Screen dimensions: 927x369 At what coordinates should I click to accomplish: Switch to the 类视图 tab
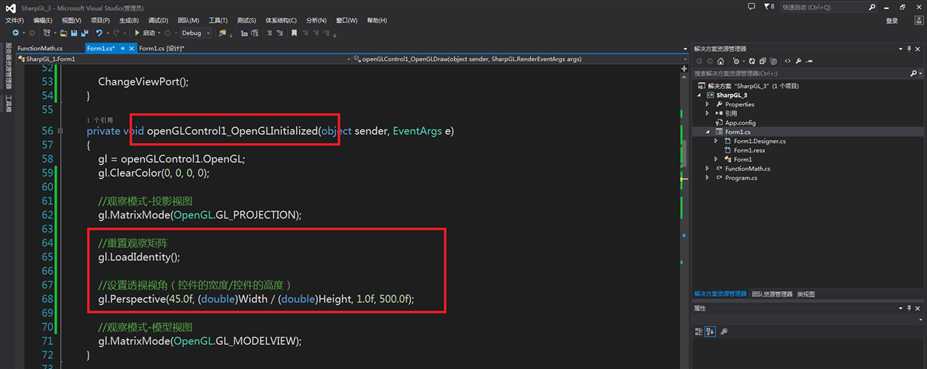point(806,294)
